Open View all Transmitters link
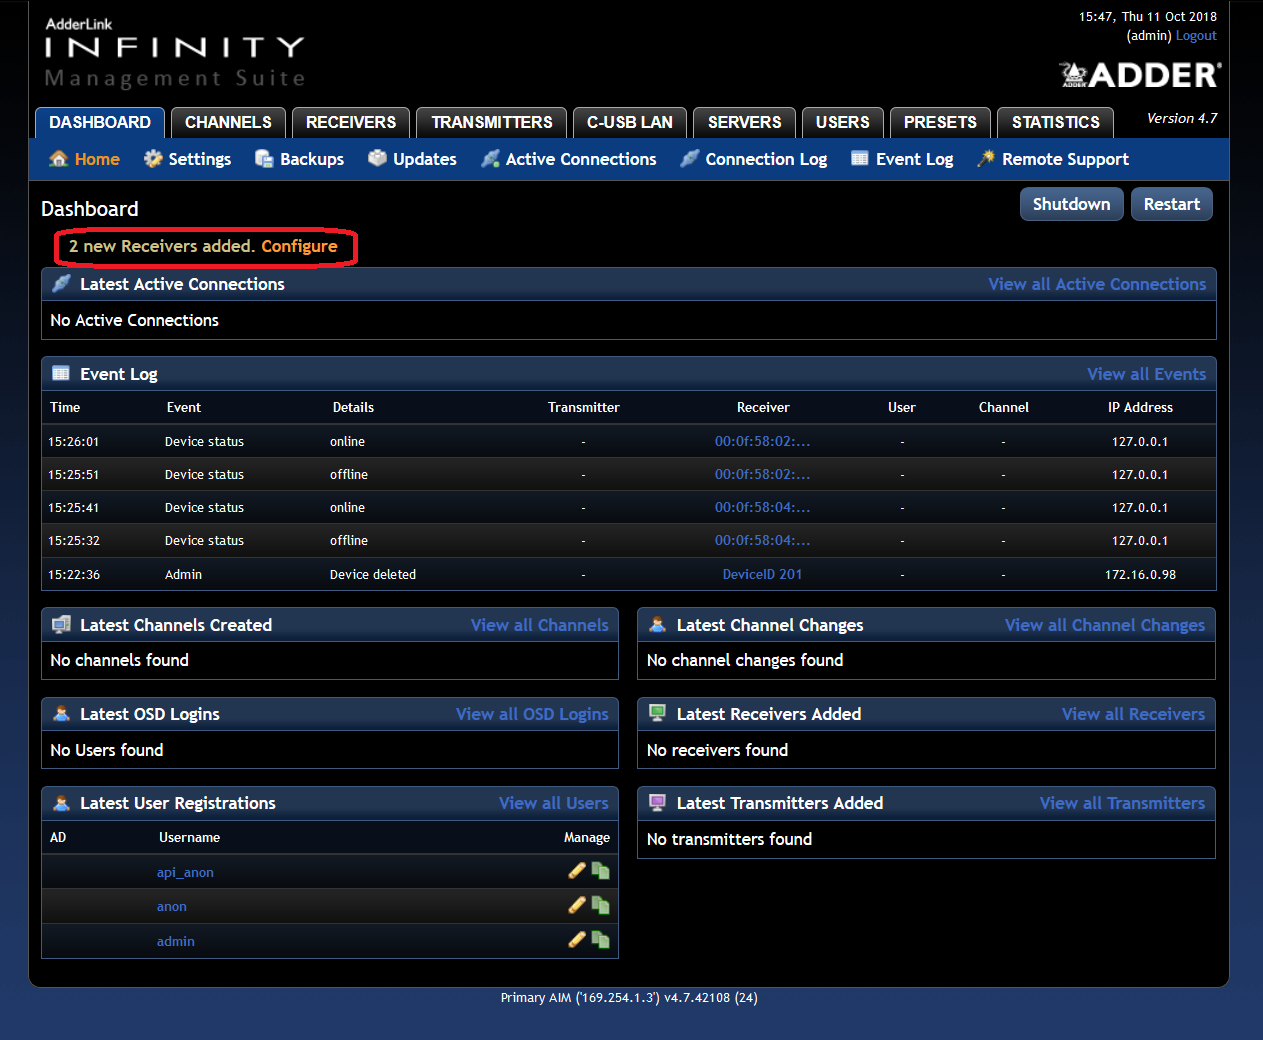This screenshot has height=1040, width=1263. pos(1122,803)
